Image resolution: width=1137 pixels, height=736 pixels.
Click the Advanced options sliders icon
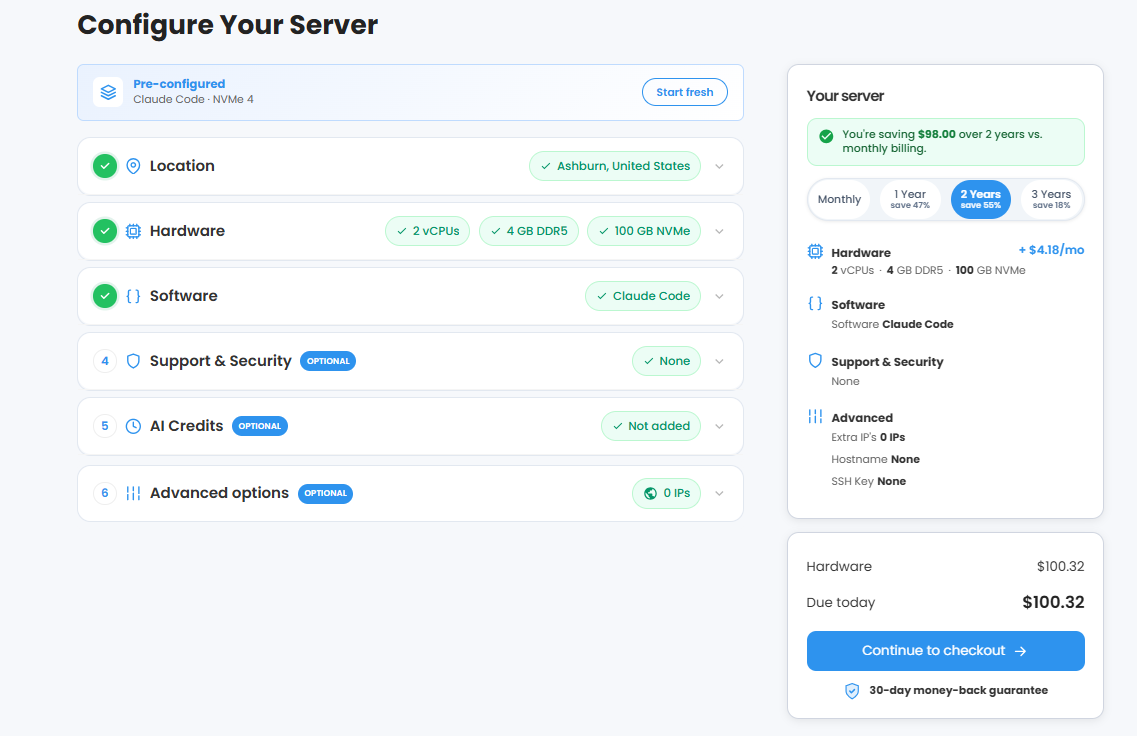click(x=133, y=493)
